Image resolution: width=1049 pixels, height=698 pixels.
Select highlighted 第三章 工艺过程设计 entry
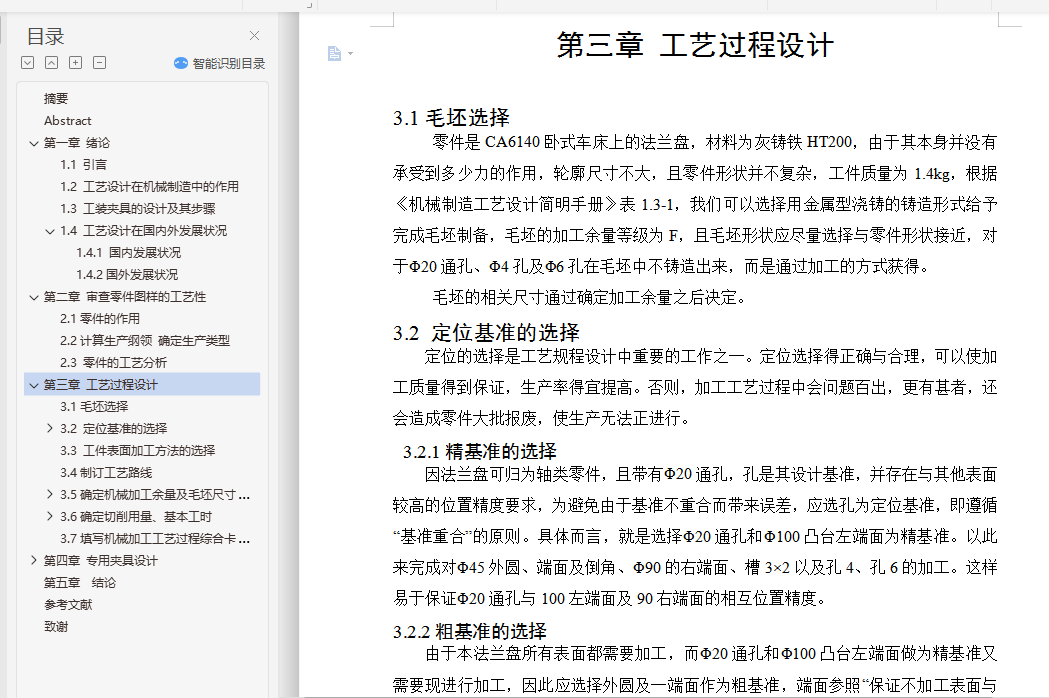tap(142, 385)
